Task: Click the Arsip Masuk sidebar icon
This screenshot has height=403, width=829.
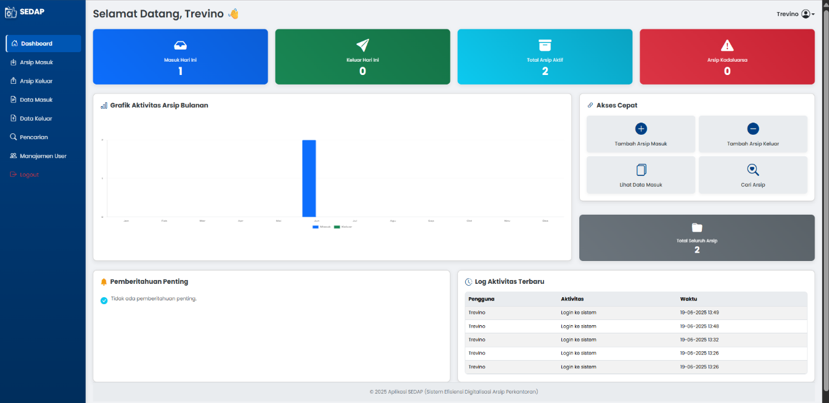Action: 14,62
